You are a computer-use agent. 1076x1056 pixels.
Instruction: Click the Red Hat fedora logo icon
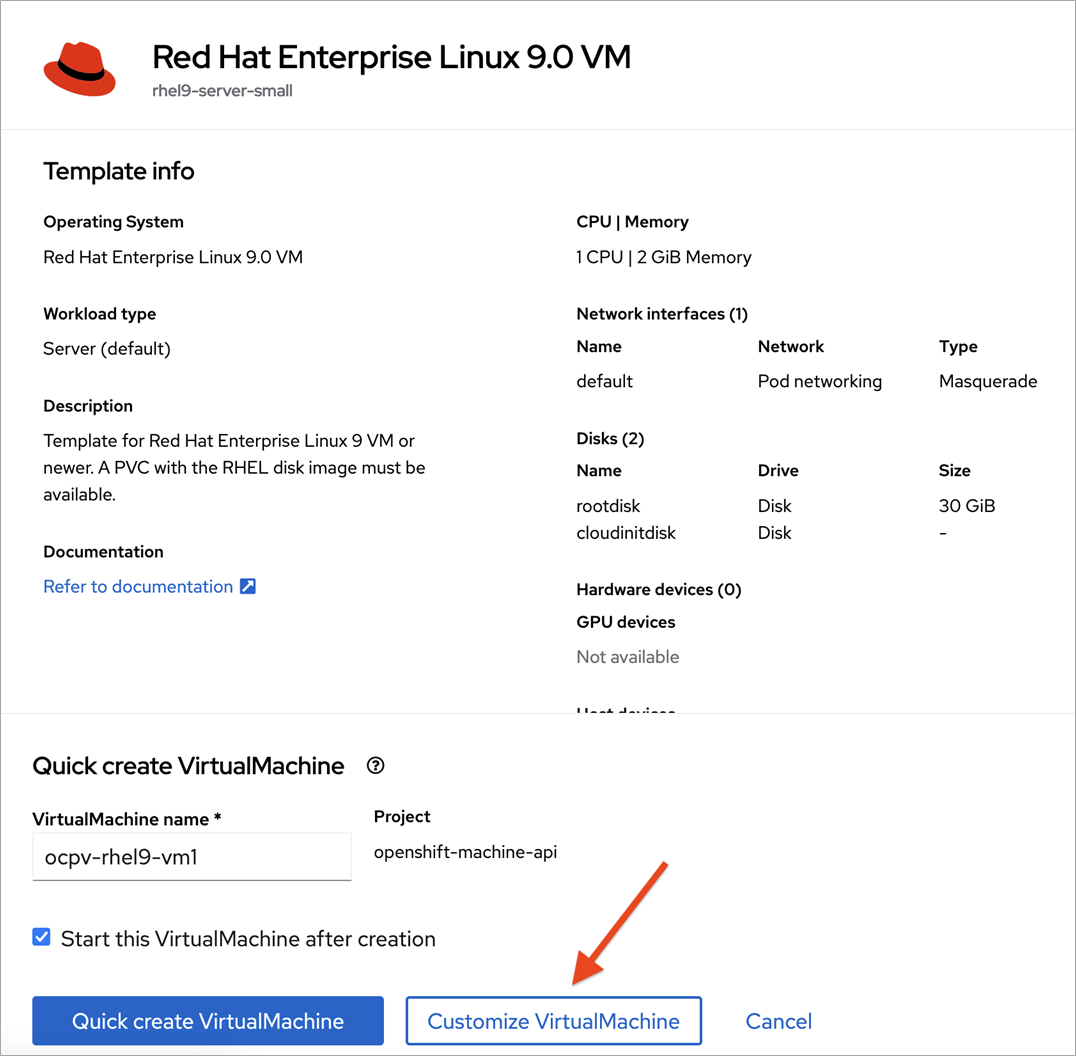click(80, 69)
